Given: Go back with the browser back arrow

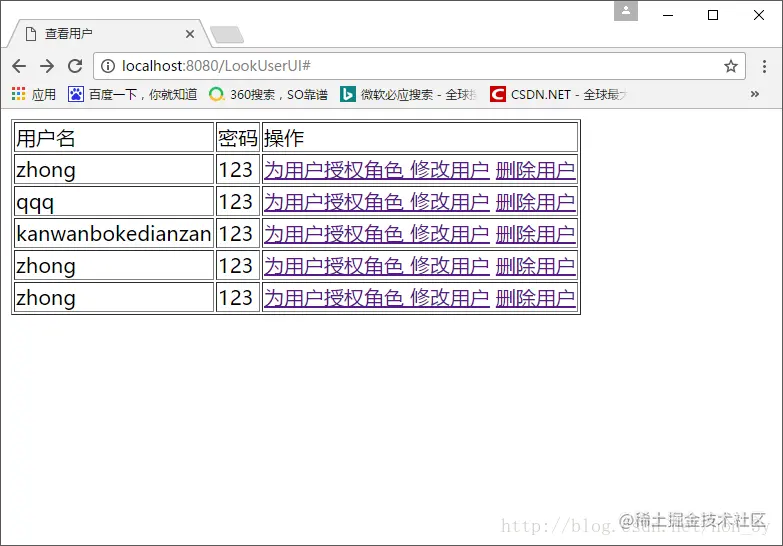Looking at the screenshot, I should coord(19,66).
